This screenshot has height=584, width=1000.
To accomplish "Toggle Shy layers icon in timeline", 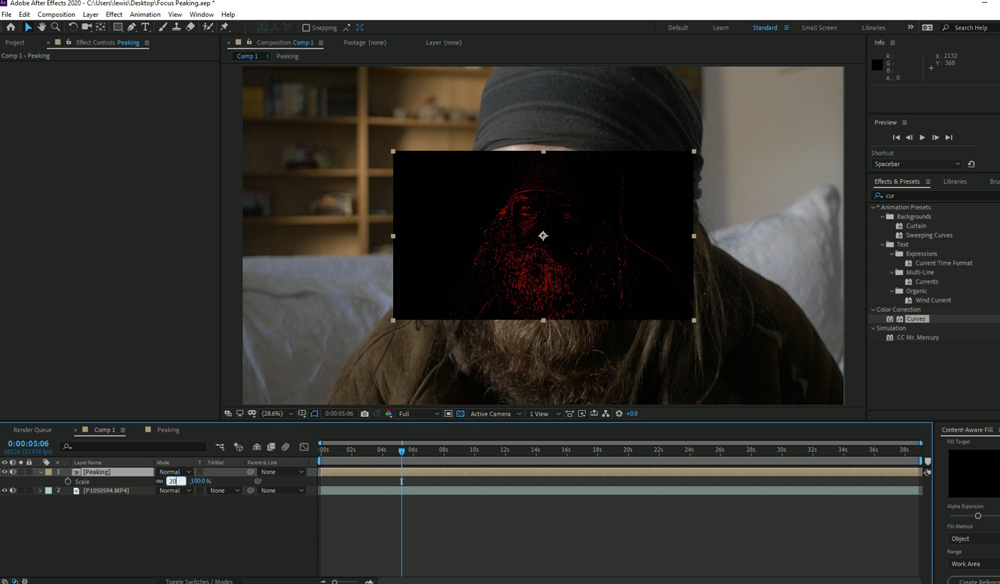I will click(256, 447).
